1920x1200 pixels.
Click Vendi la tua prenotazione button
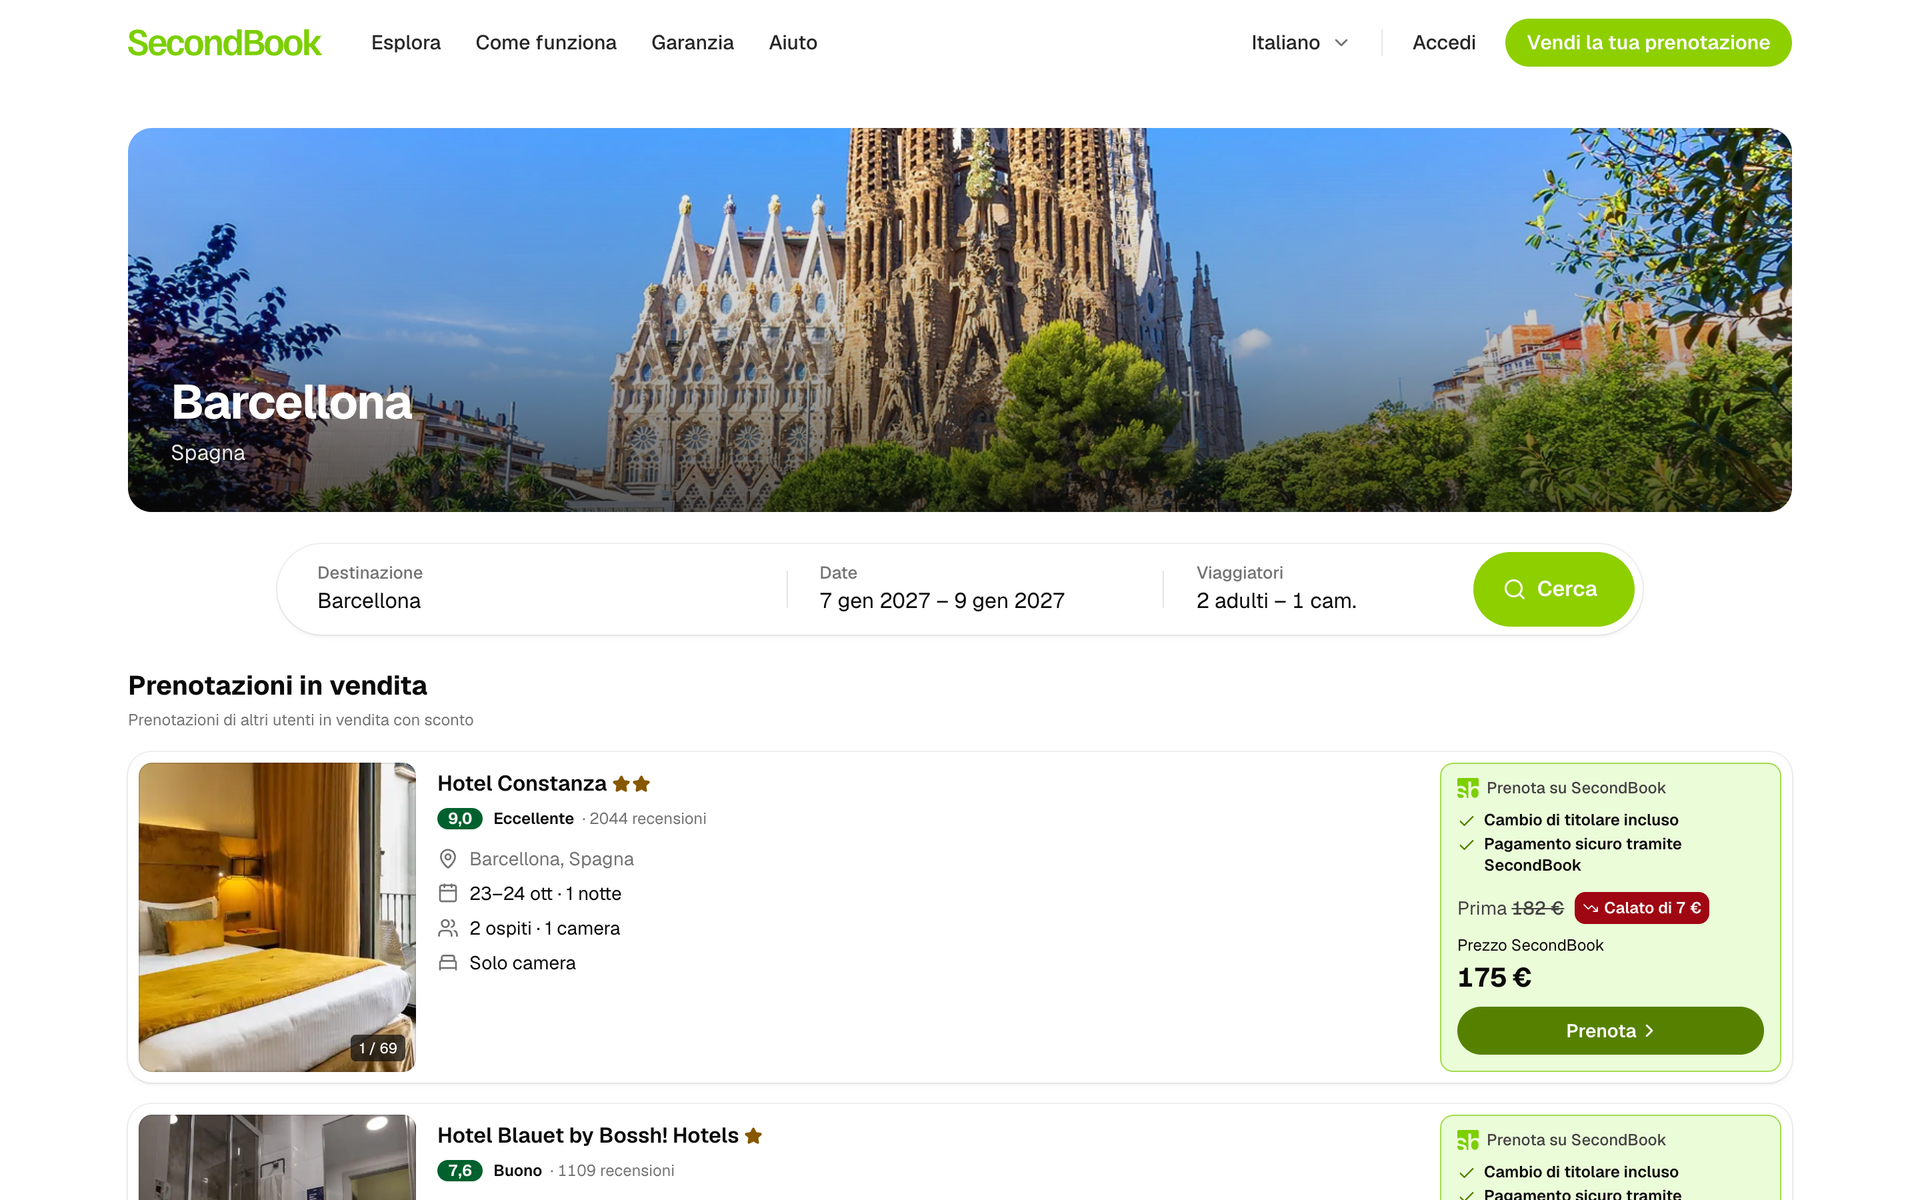pos(1648,43)
